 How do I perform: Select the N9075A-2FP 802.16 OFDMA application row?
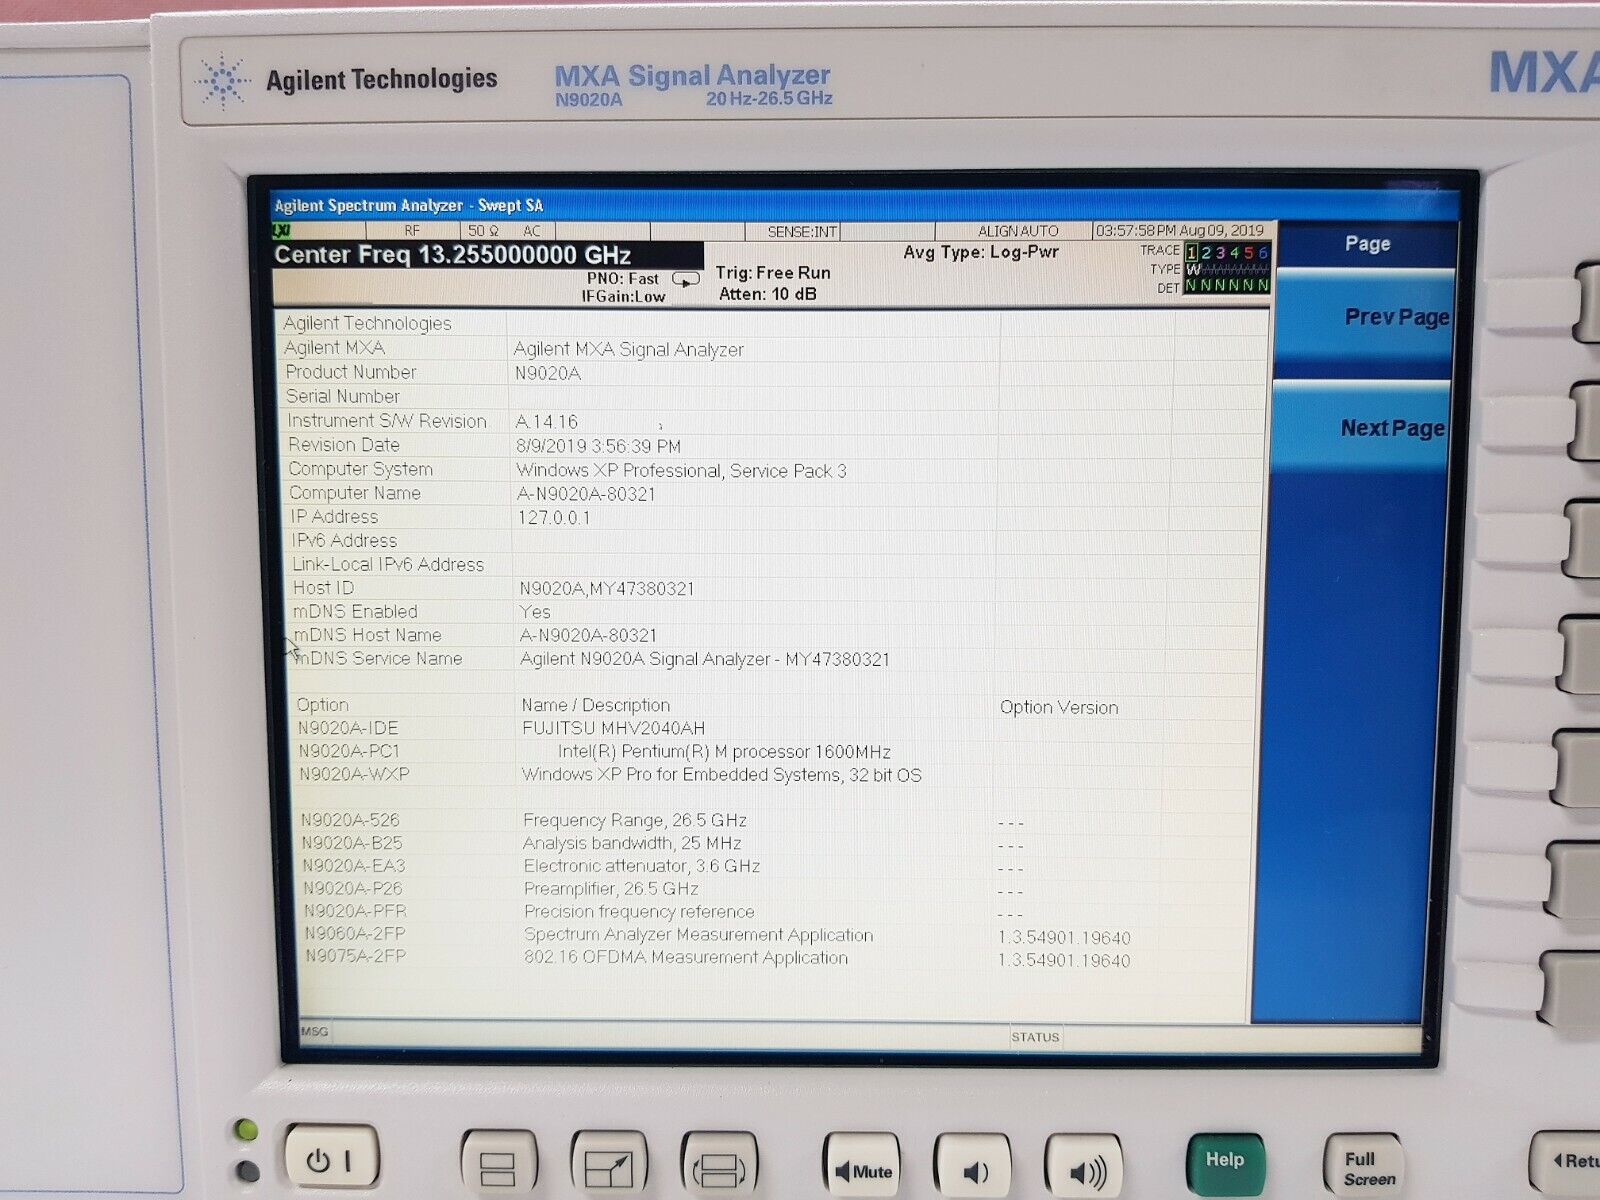click(718, 958)
